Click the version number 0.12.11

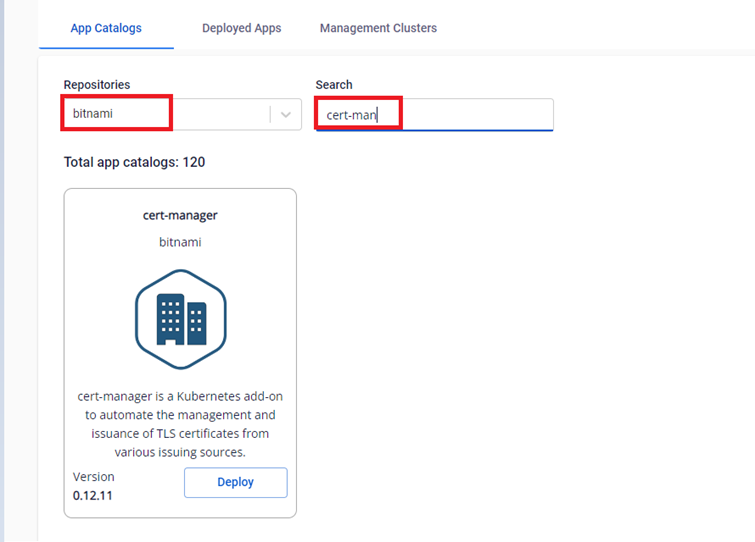point(93,495)
